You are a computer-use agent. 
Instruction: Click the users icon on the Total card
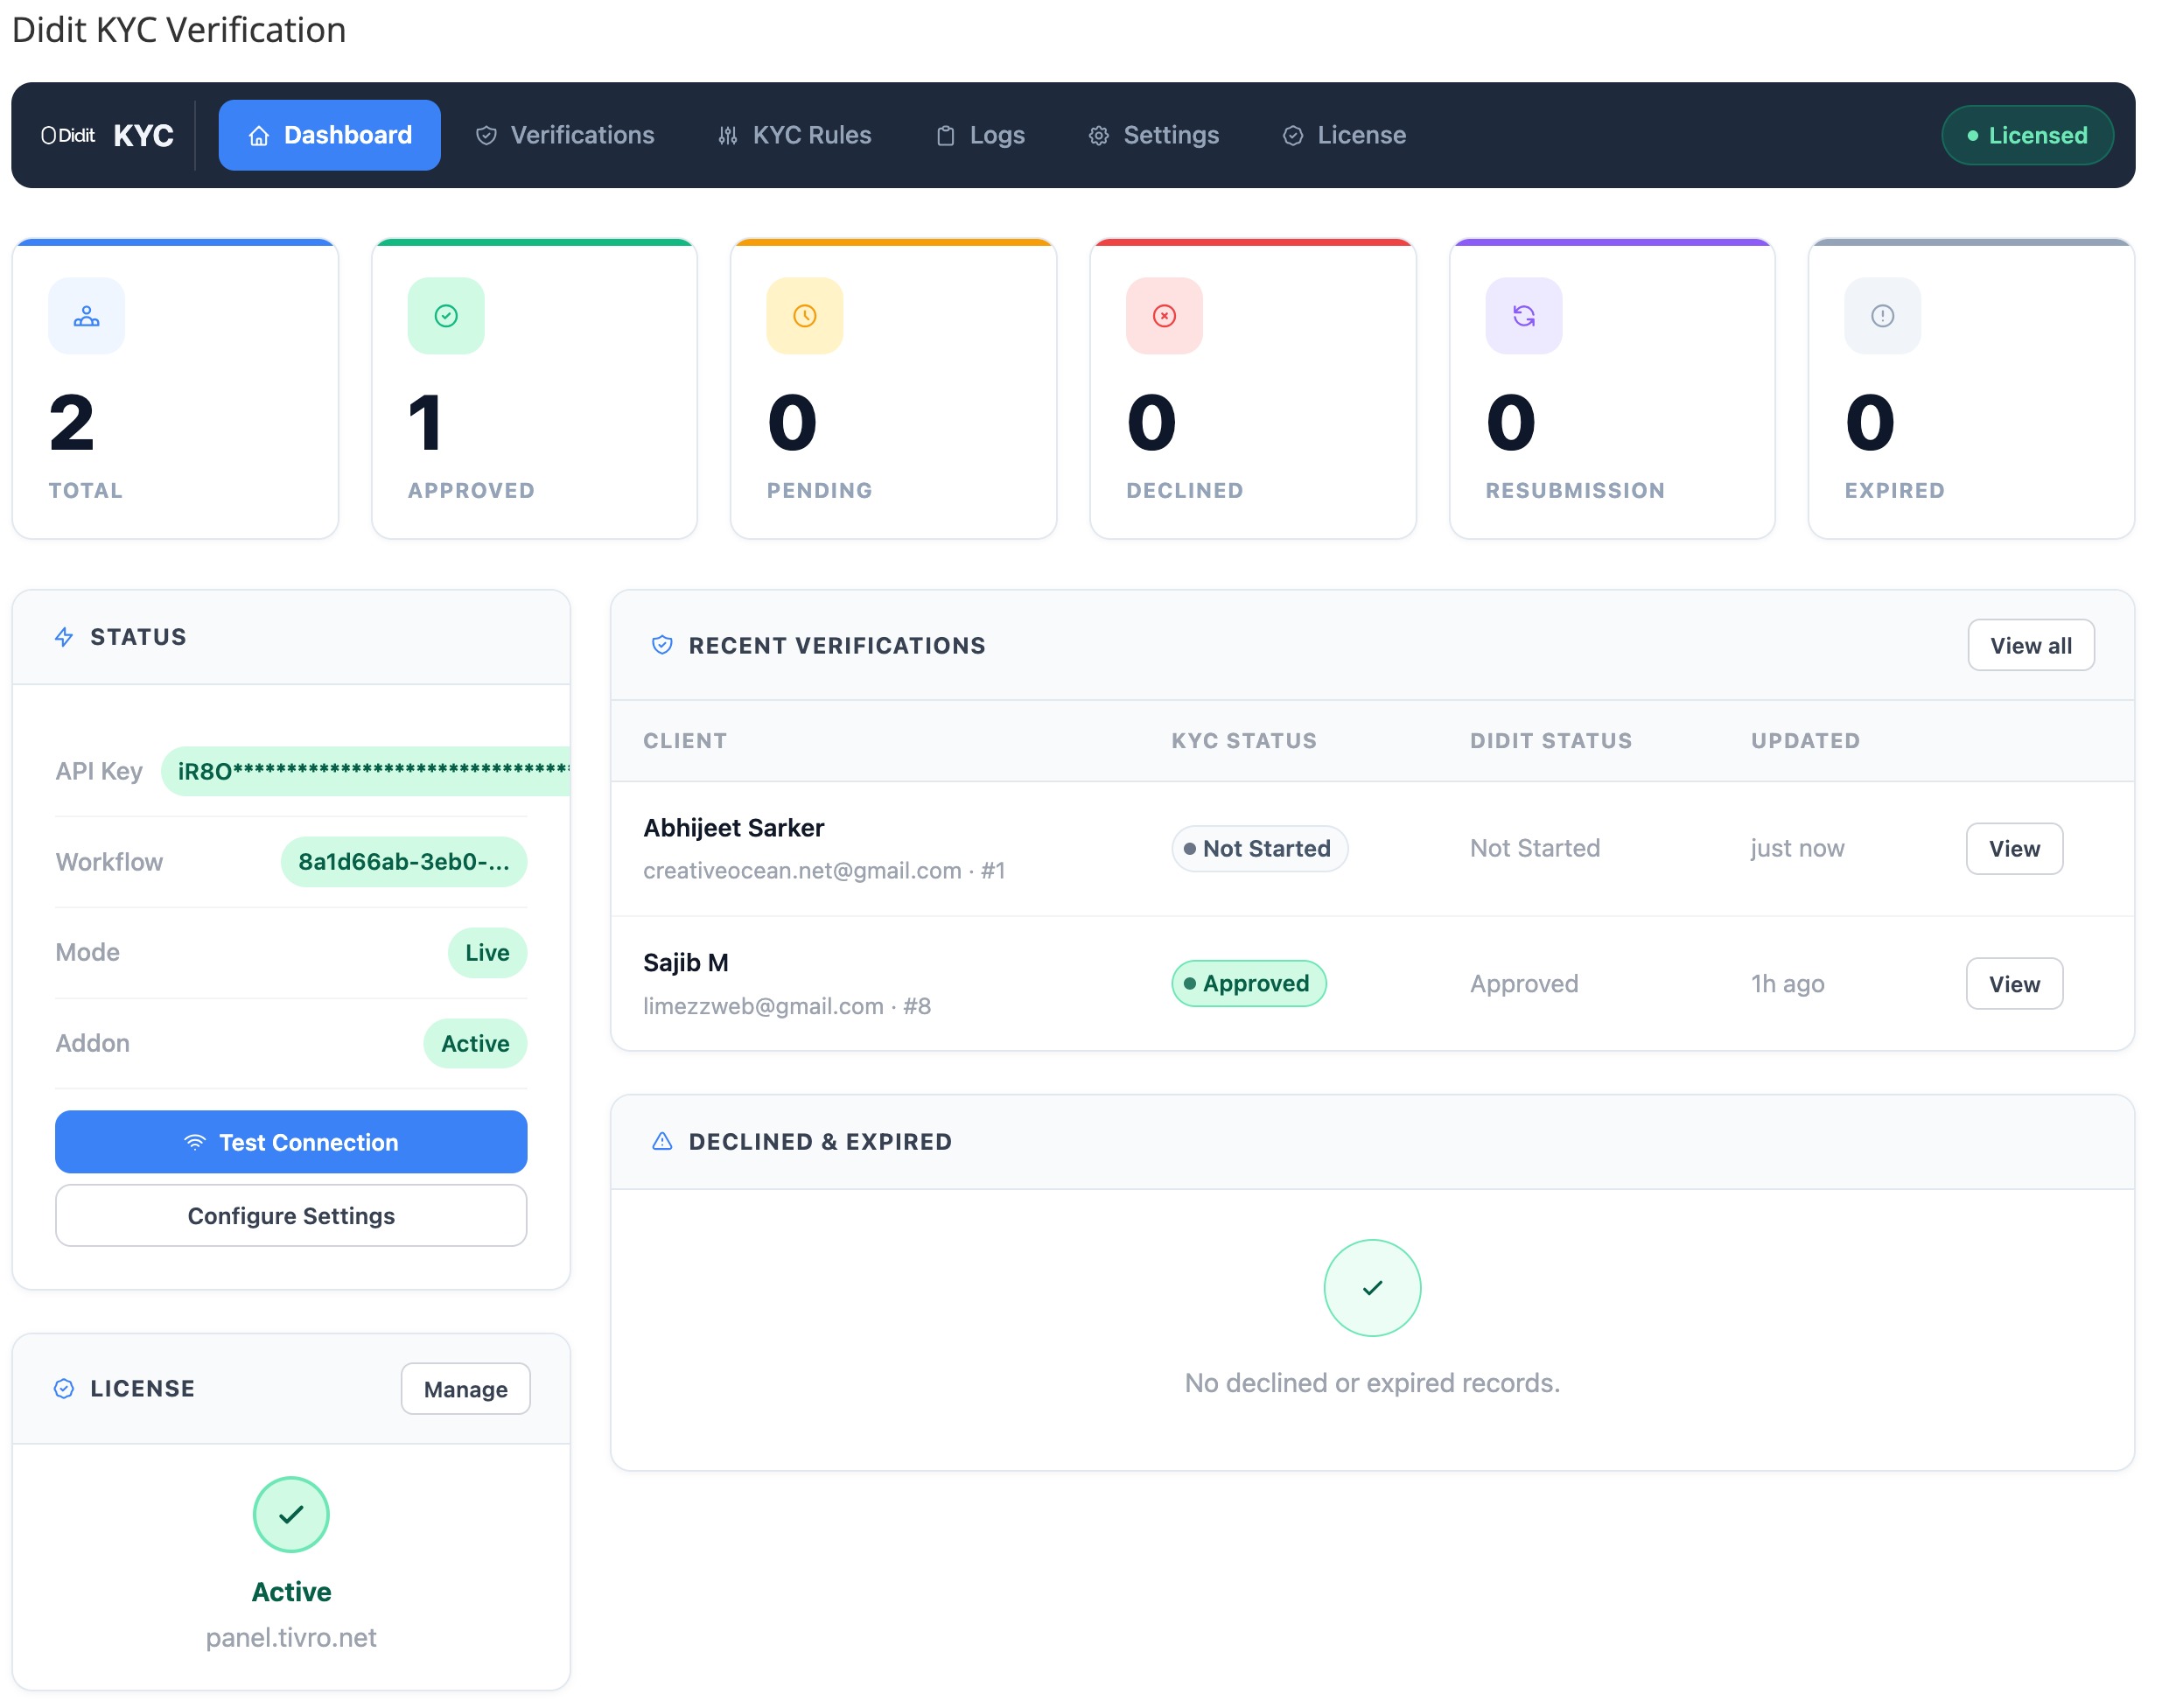click(x=86, y=316)
